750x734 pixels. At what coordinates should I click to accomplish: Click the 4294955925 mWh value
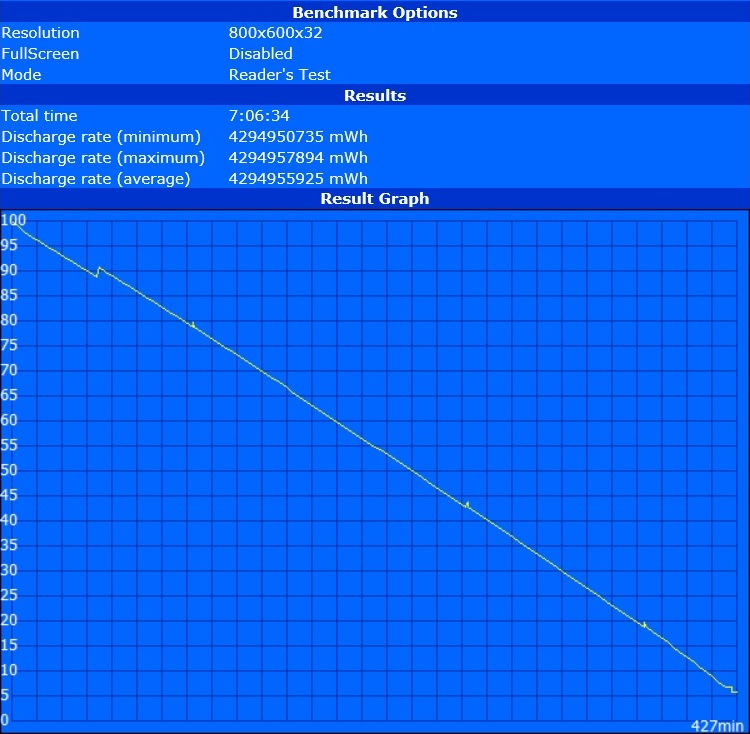click(298, 179)
